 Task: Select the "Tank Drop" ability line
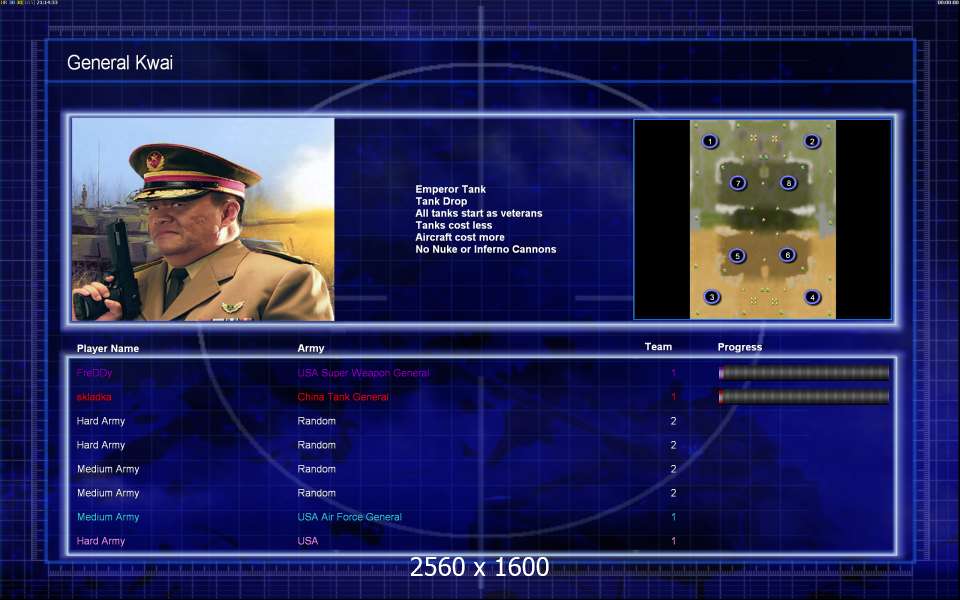(x=441, y=201)
